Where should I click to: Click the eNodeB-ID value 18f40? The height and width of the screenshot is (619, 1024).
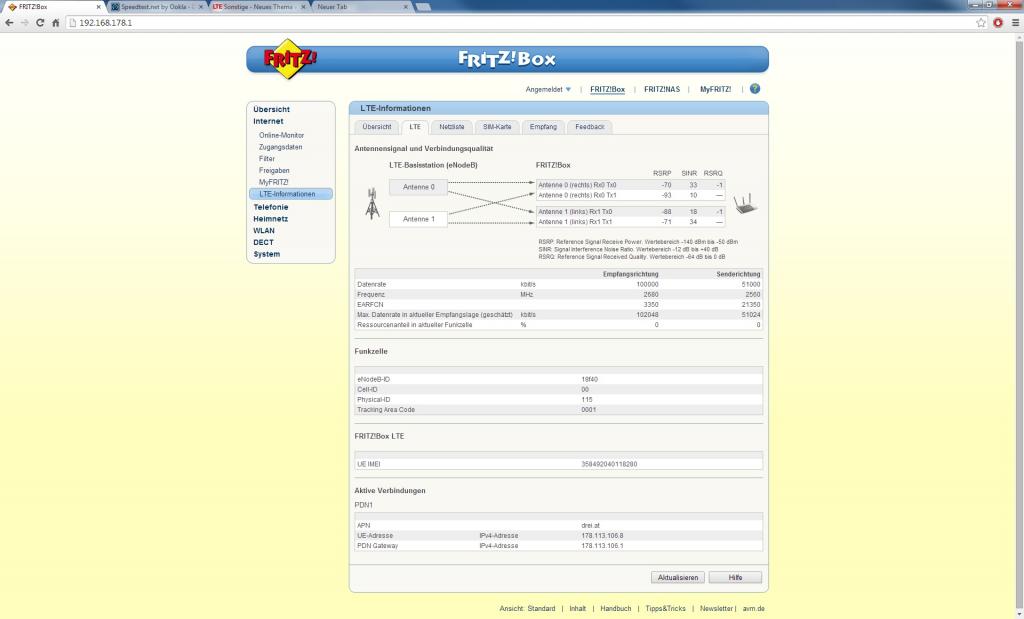point(590,379)
